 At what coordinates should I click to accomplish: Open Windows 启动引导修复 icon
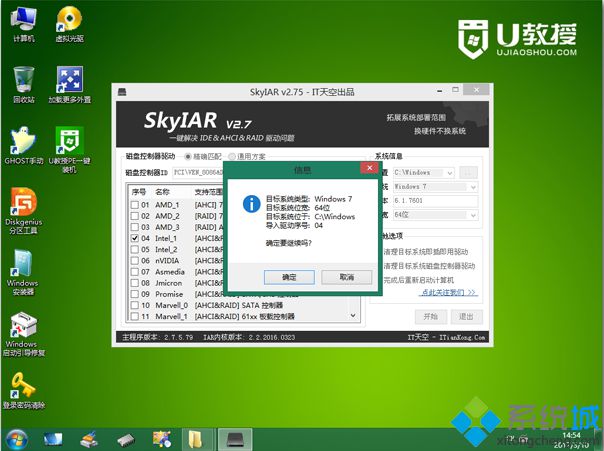coord(24,334)
